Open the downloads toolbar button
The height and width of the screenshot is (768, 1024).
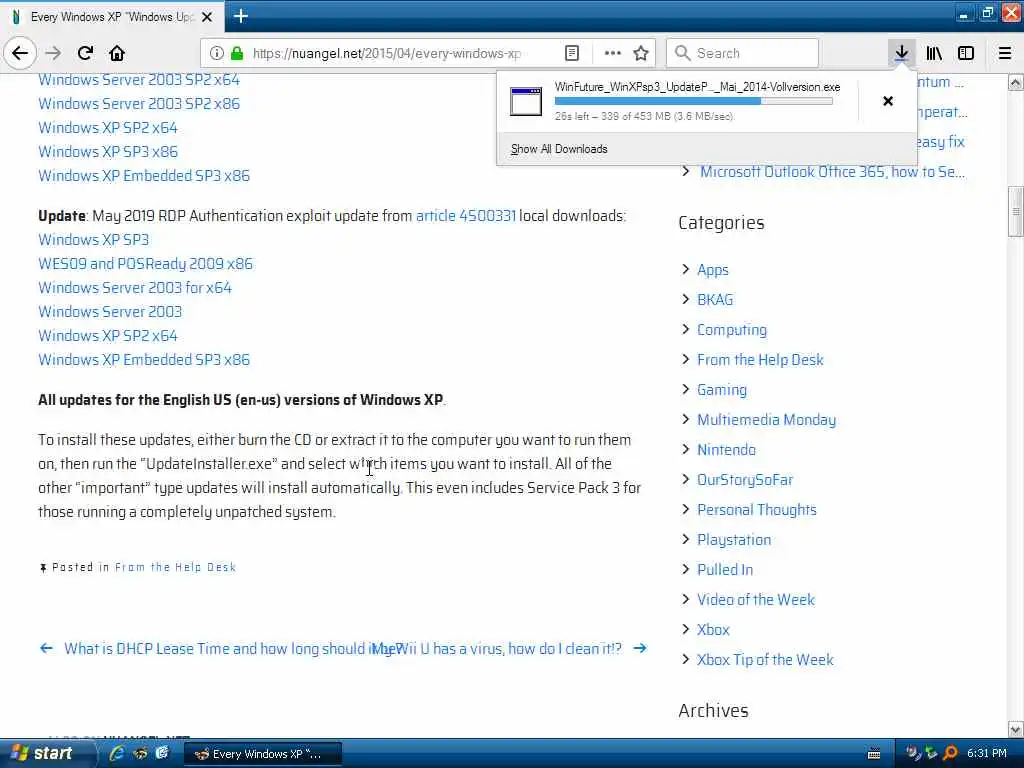[x=901, y=53]
